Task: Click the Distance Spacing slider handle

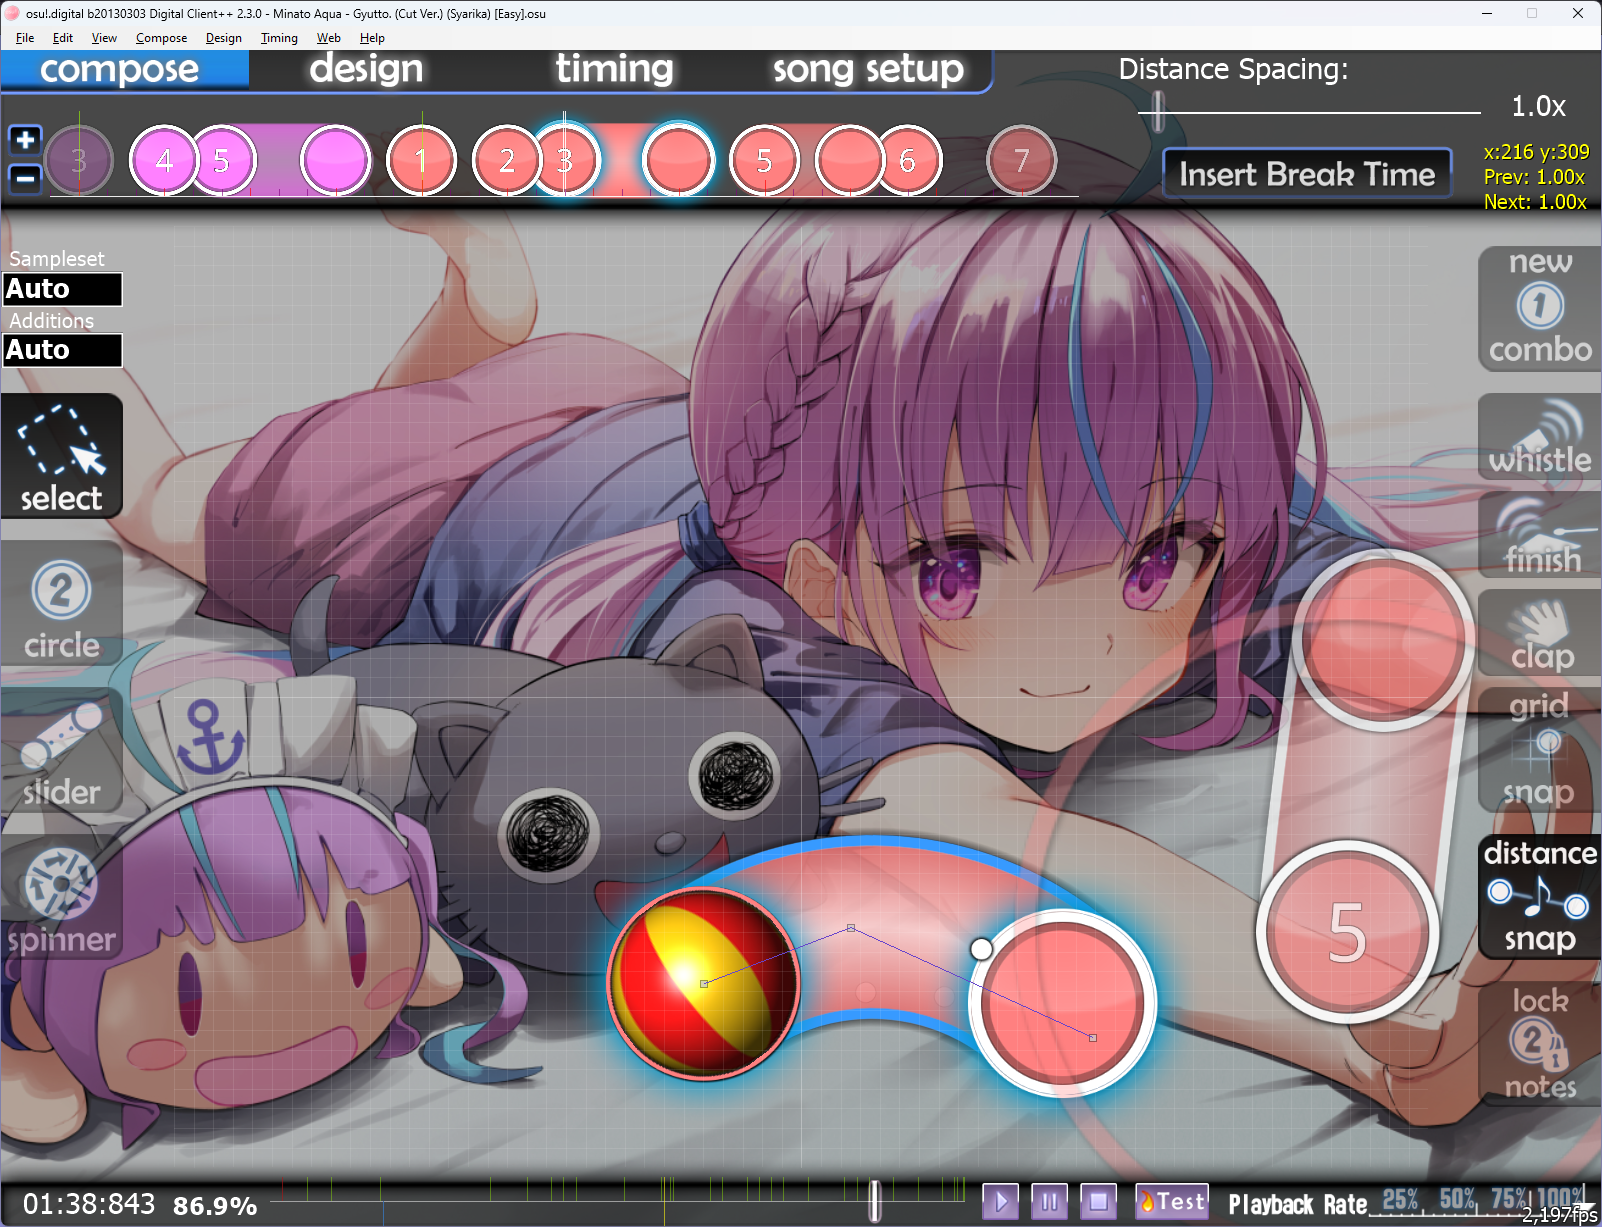Action: click(x=1157, y=110)
